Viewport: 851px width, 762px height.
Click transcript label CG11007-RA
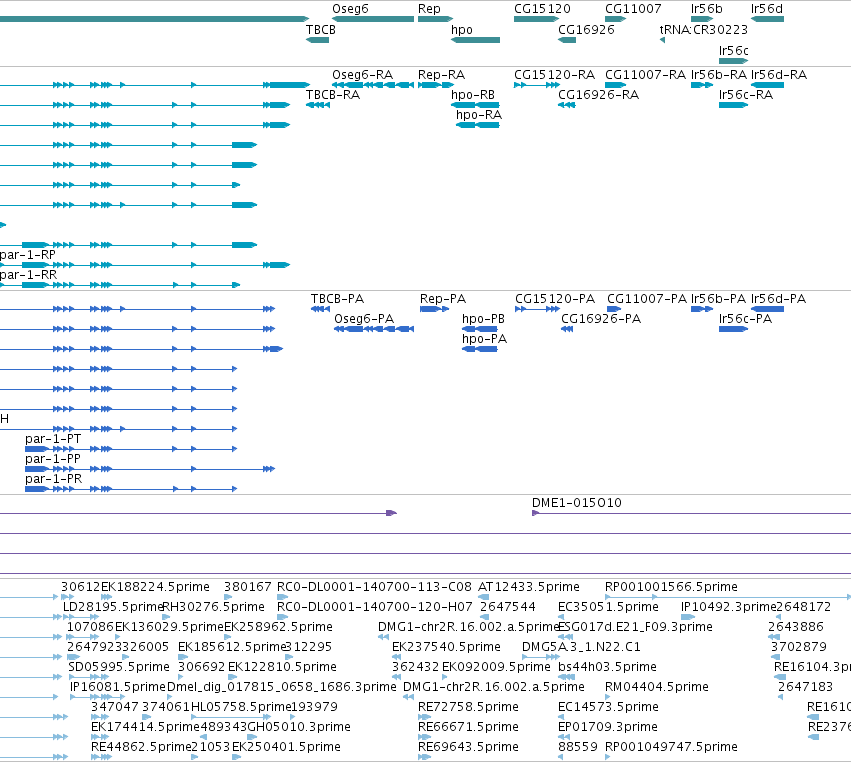645,75
